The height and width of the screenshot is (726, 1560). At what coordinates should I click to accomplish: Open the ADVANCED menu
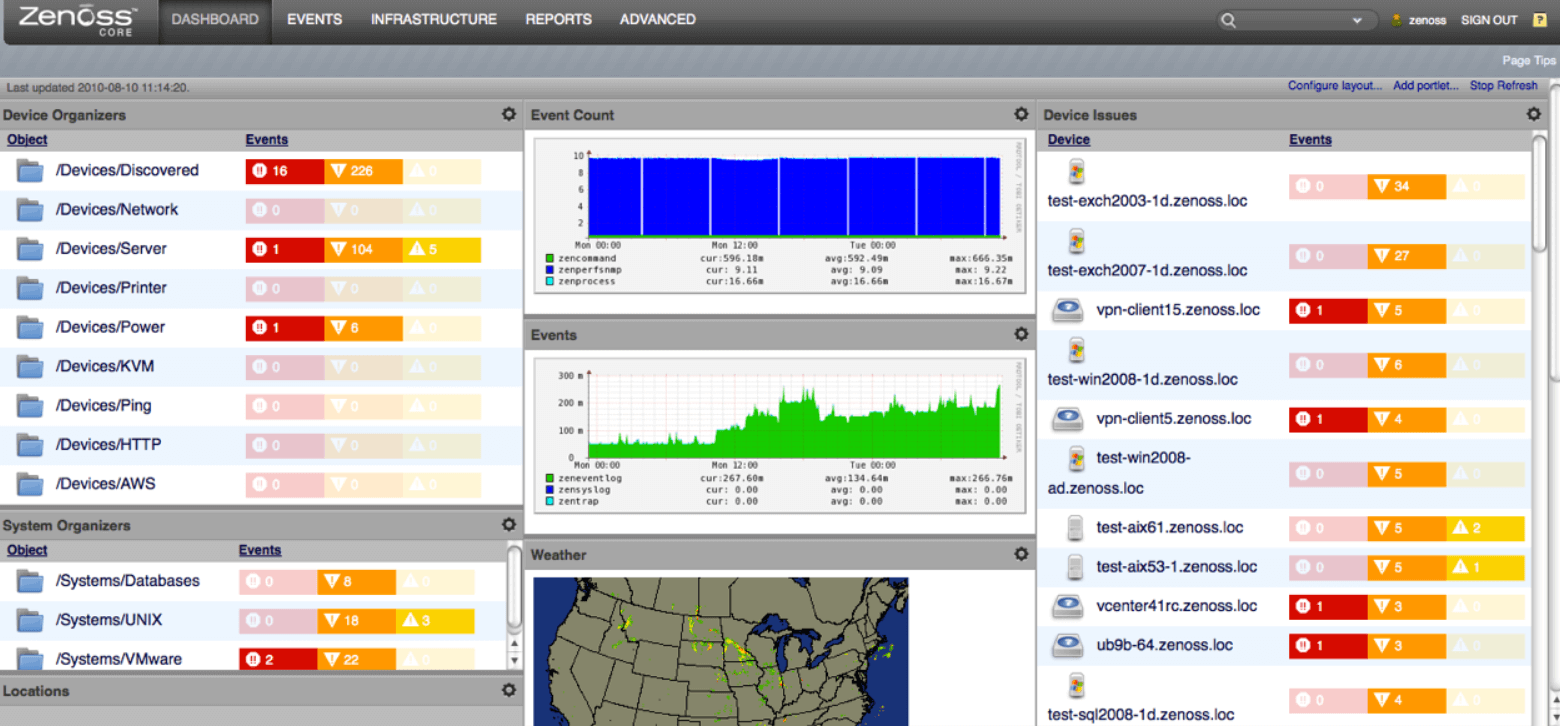[x=658, y=19]
